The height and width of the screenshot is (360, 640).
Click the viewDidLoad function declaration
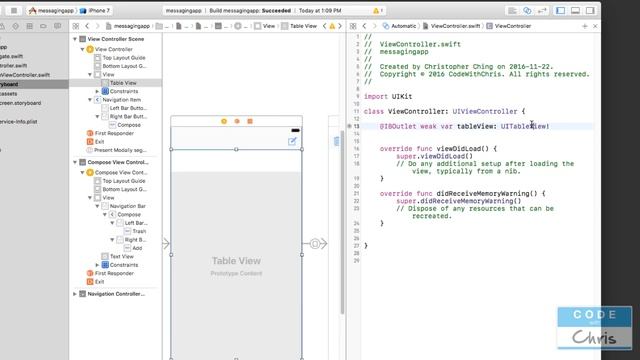coord(438,149)
